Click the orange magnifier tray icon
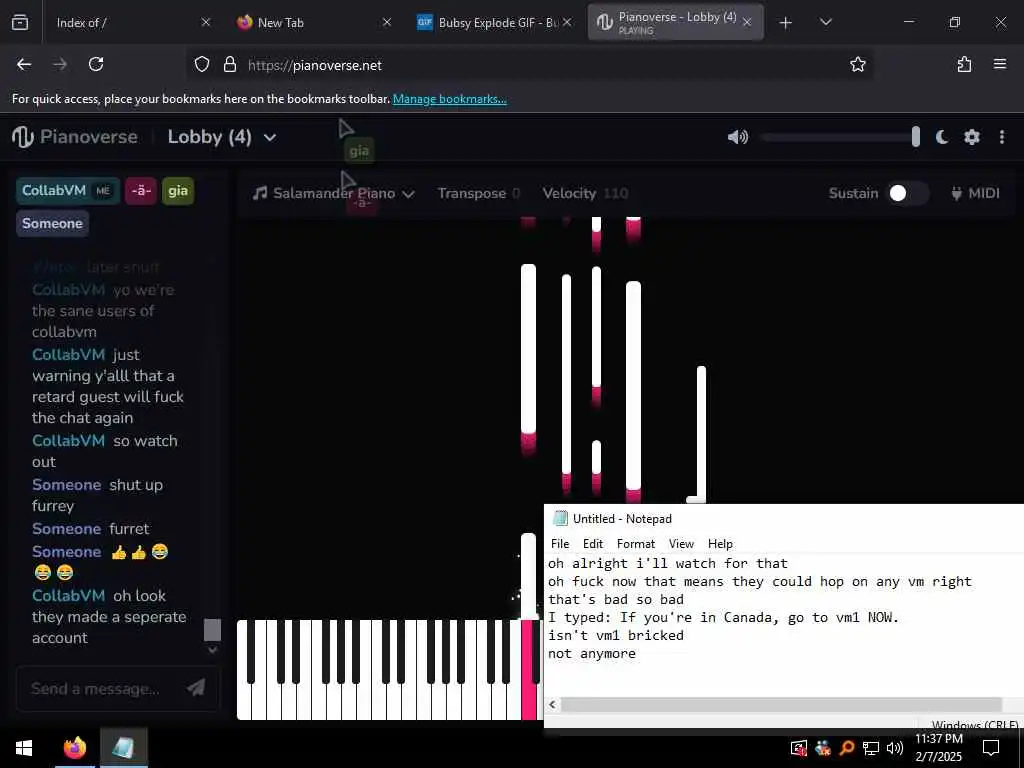 847,748
